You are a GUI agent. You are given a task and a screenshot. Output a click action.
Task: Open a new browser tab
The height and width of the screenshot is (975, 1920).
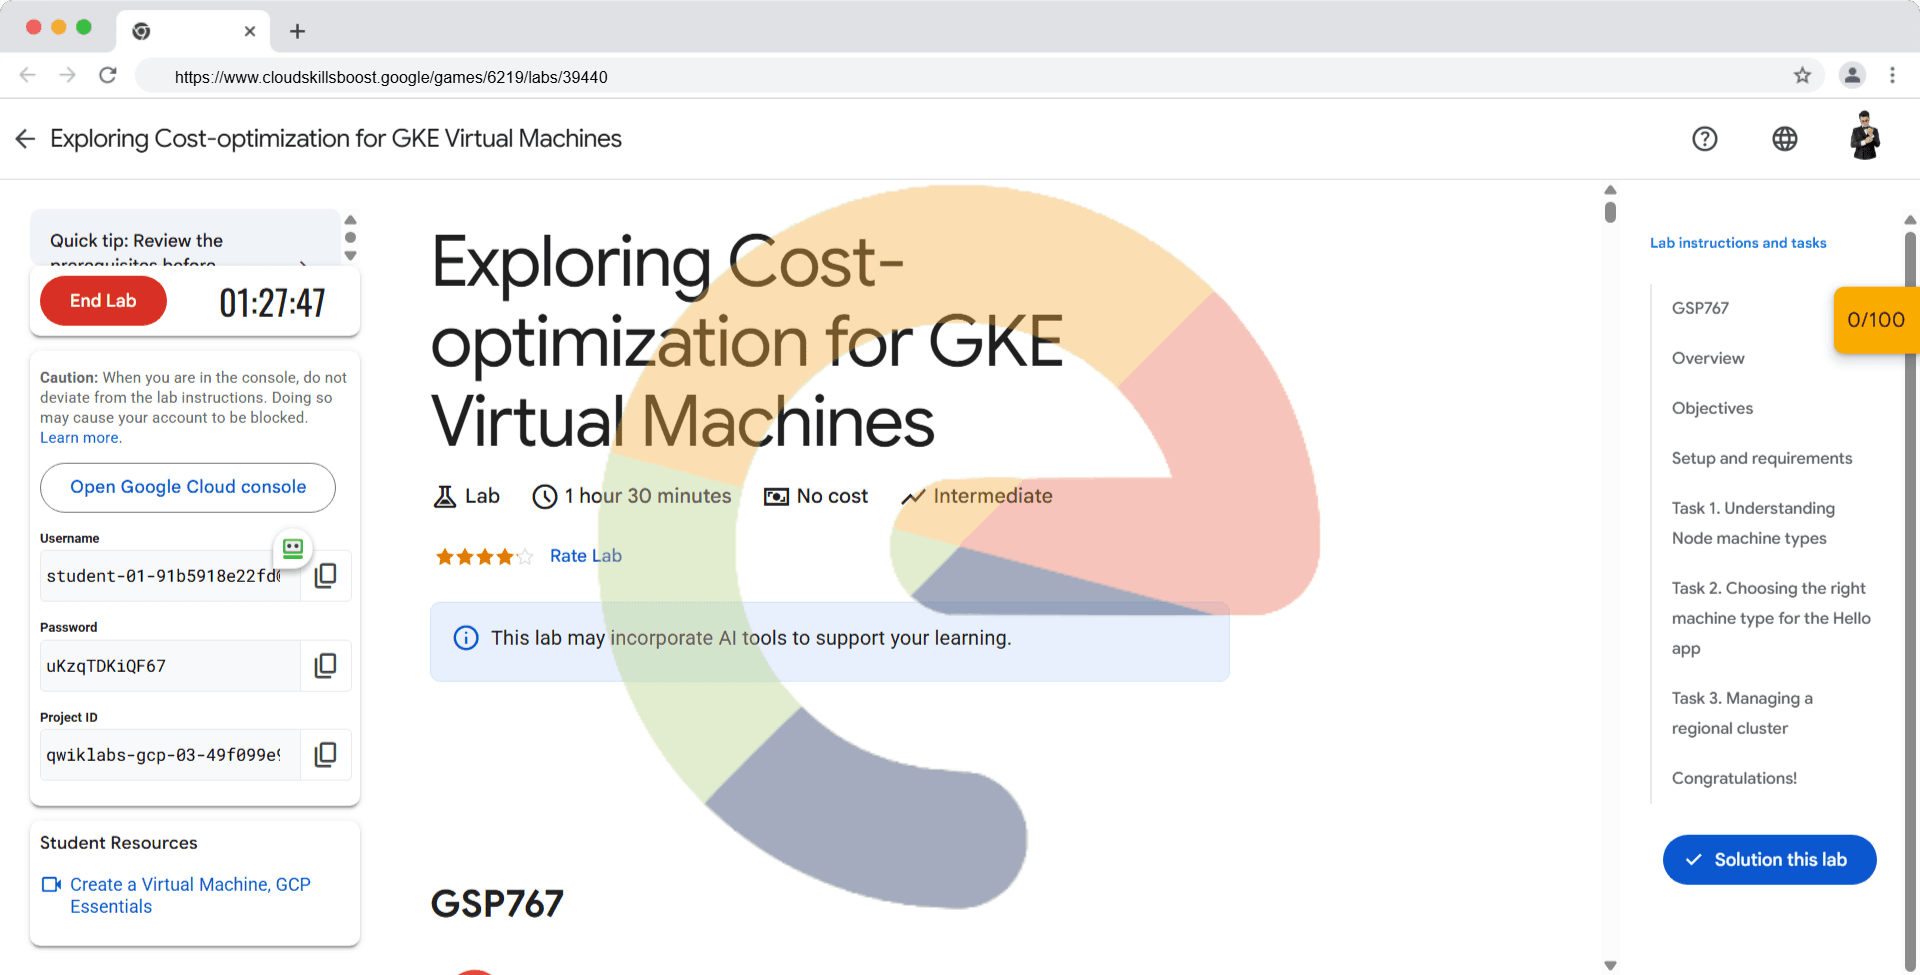[297, 31]
